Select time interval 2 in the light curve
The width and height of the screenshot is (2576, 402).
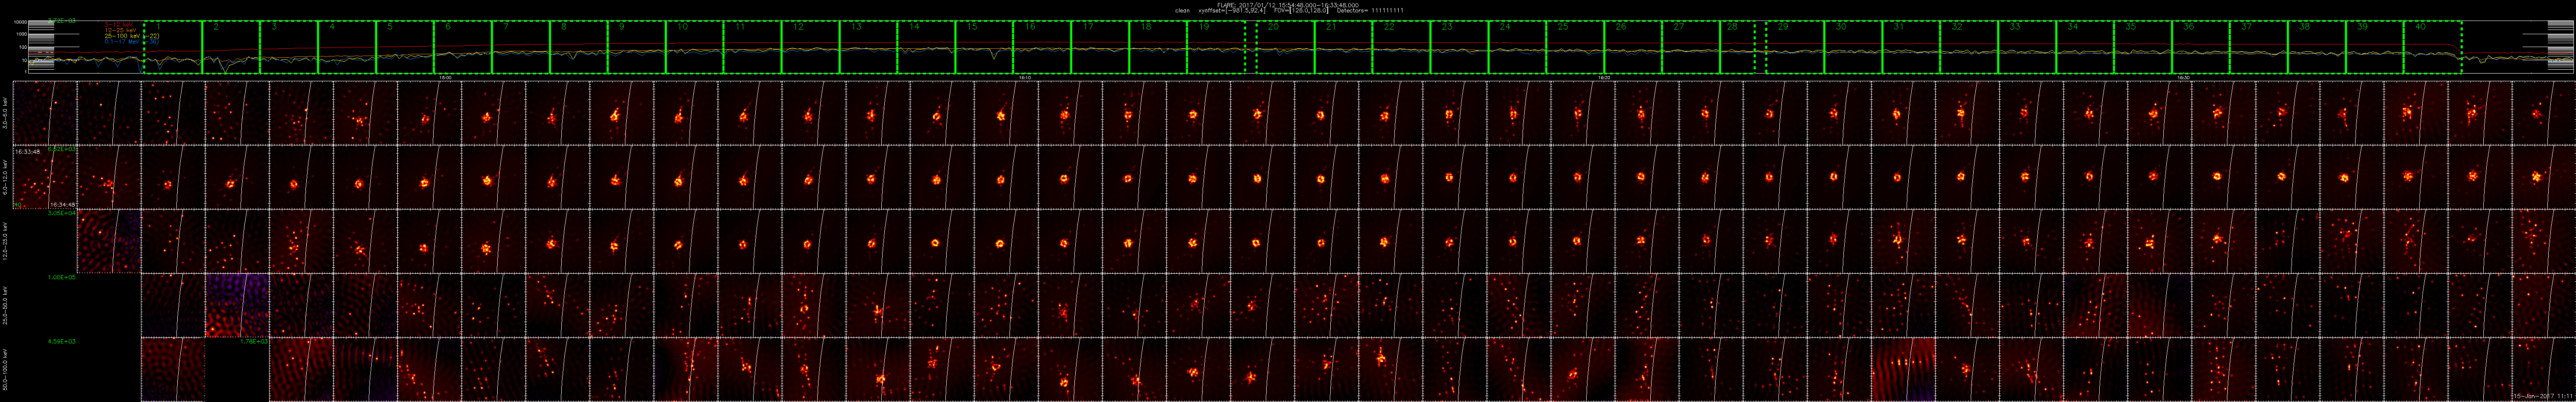point(231,47)
